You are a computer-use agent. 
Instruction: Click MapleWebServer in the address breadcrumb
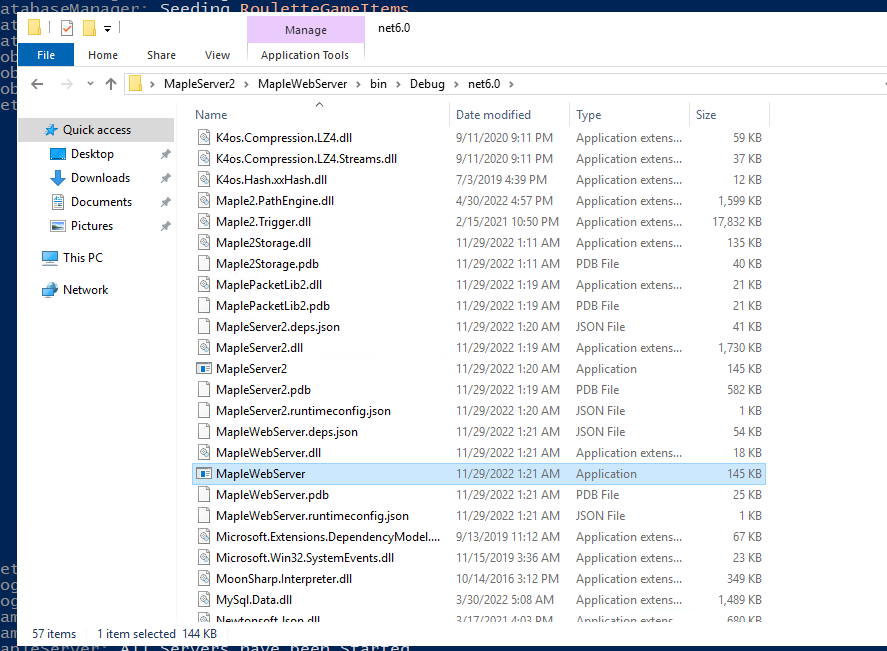303,84
